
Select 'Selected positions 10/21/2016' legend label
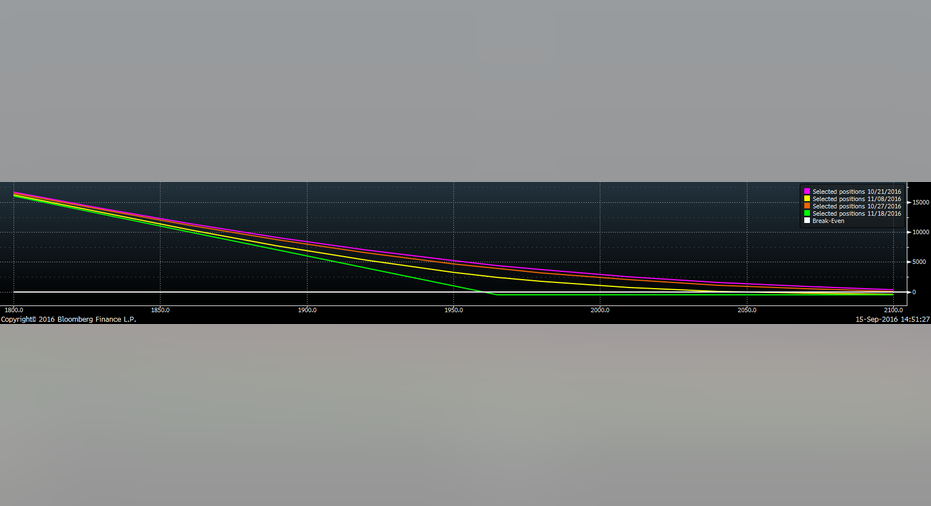[x=856, y=191]
